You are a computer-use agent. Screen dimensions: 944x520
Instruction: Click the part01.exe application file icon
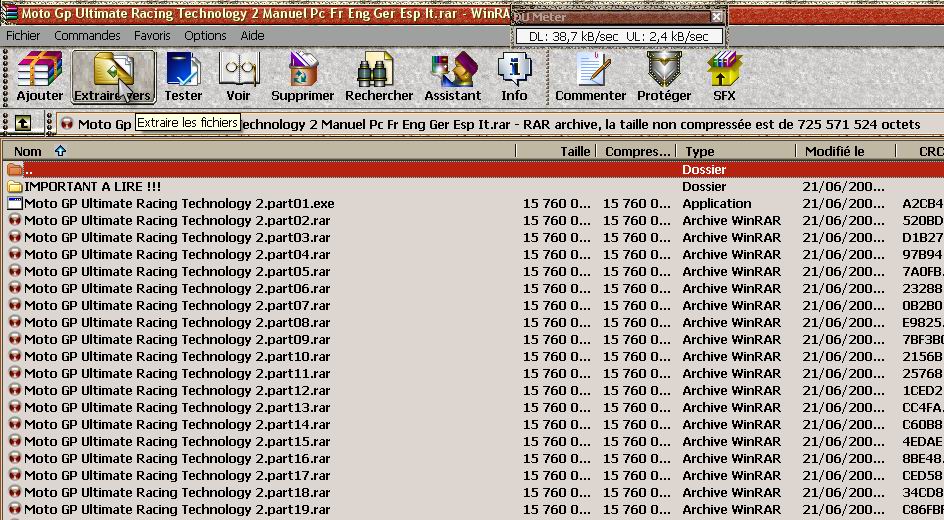click(x=14, y=203)
